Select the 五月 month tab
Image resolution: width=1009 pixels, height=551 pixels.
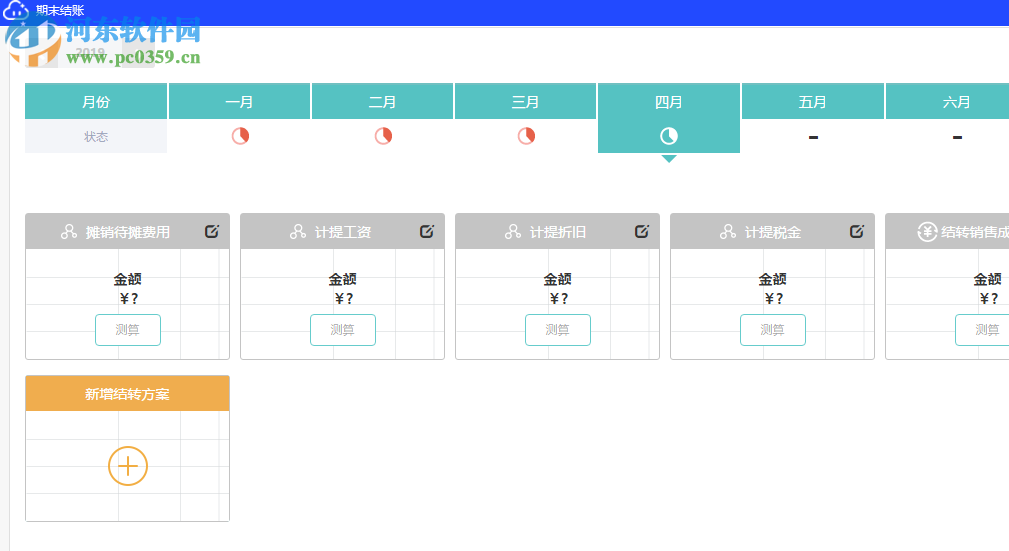813,102
